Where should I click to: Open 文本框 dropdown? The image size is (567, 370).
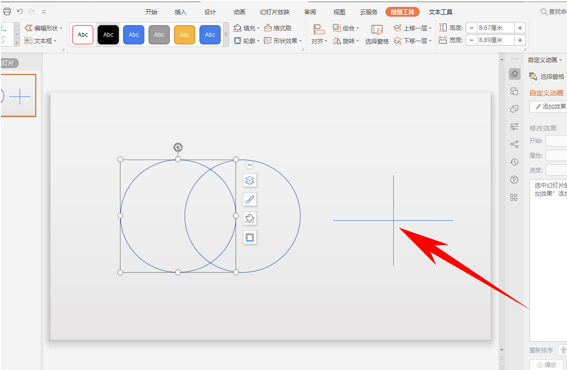coord(40,41)
